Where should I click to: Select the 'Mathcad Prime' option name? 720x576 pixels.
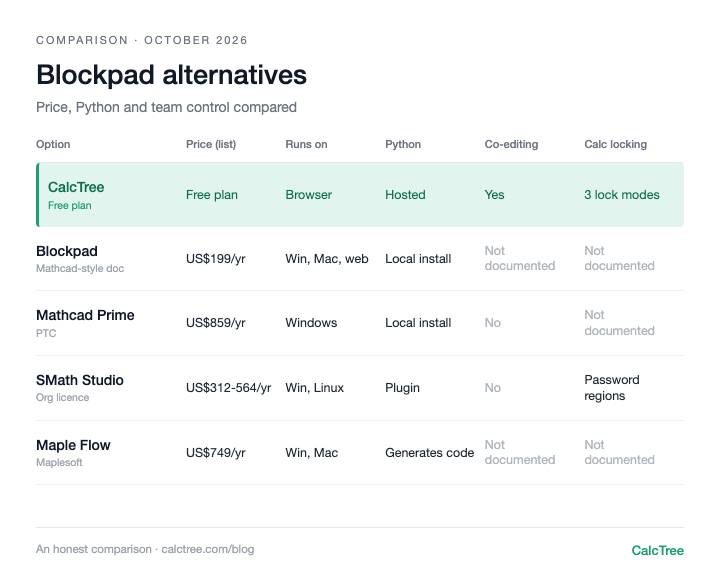85,316
